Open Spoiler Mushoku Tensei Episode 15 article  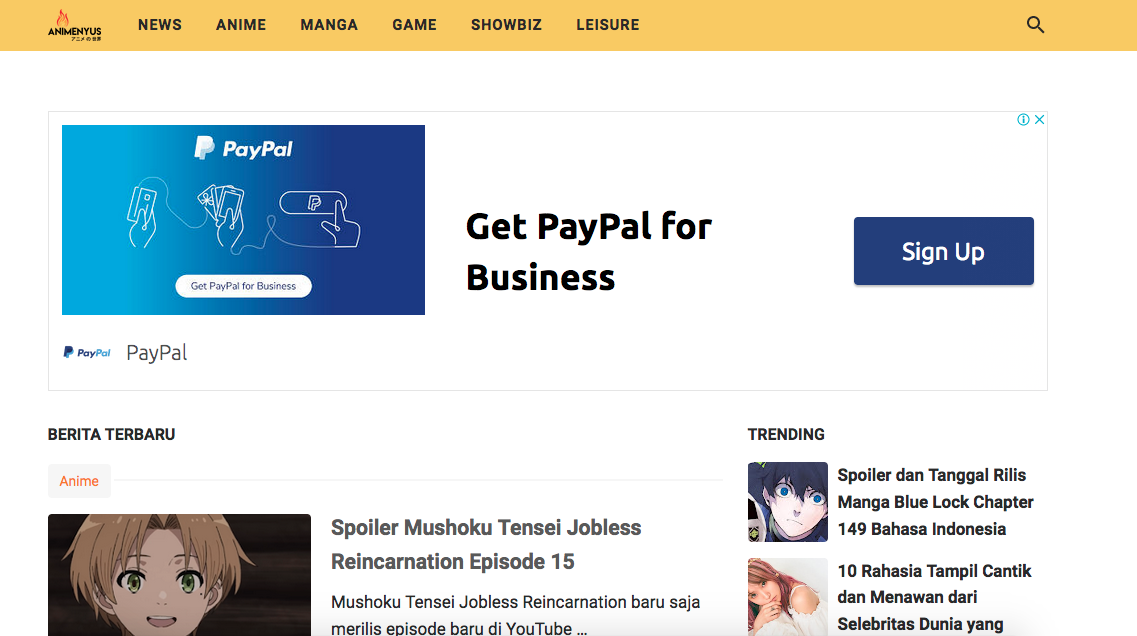tap(486, 545)
